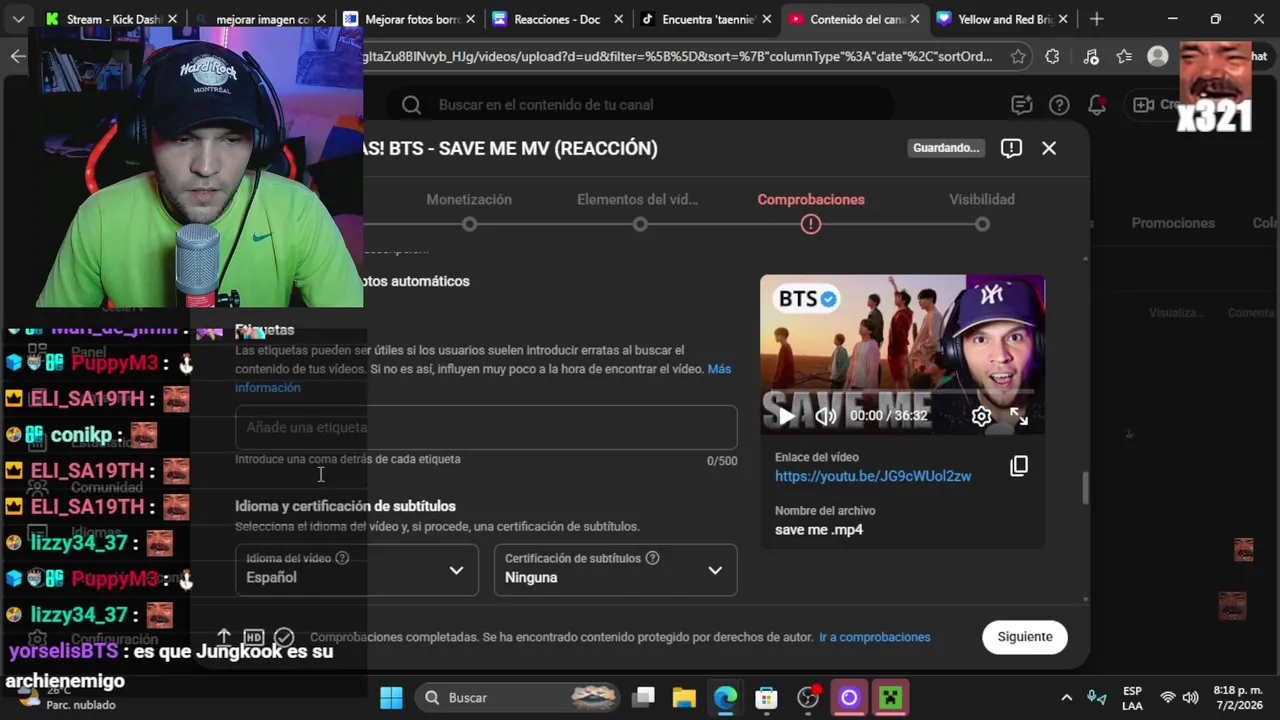Open YouTube Studio feedback icon in top bar
Image resolution: width=1280 pixels, height=720 pixels.
pyautogui.click(x=1021, y=105)
